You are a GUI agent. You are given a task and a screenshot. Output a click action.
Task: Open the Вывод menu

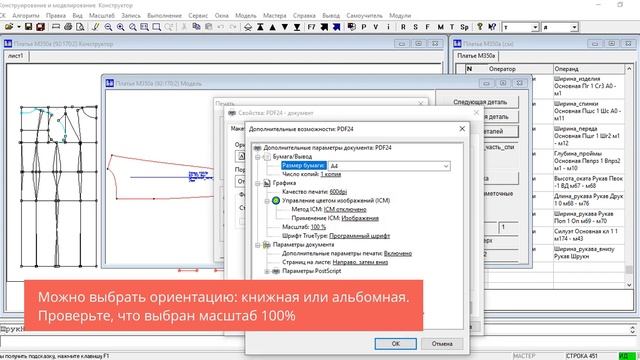(331, 16)
